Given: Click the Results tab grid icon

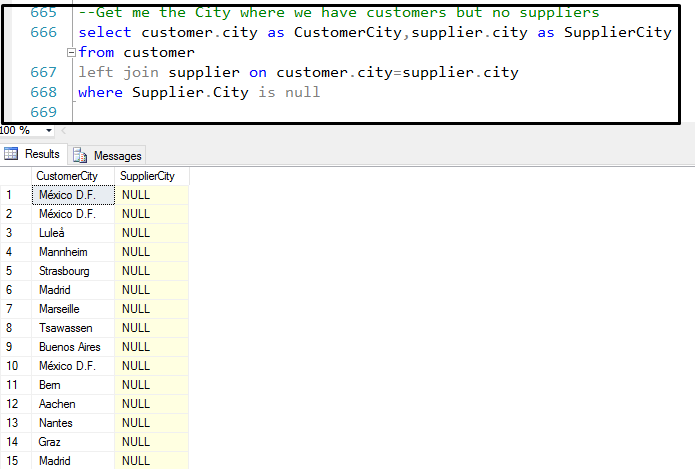Looking at the screenshot, I should [x=11, y=154].
